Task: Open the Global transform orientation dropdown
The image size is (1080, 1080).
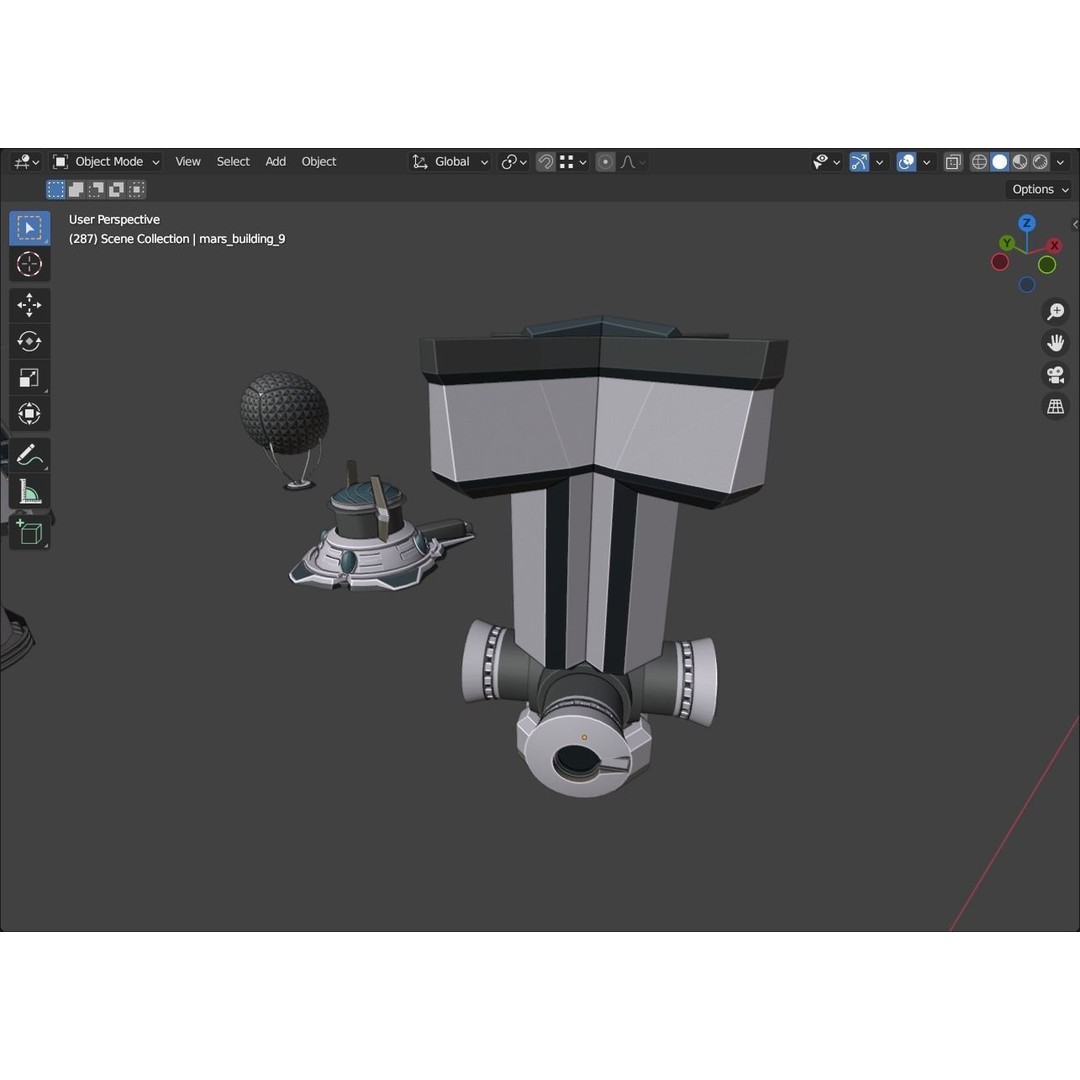Action: (449, 161)
